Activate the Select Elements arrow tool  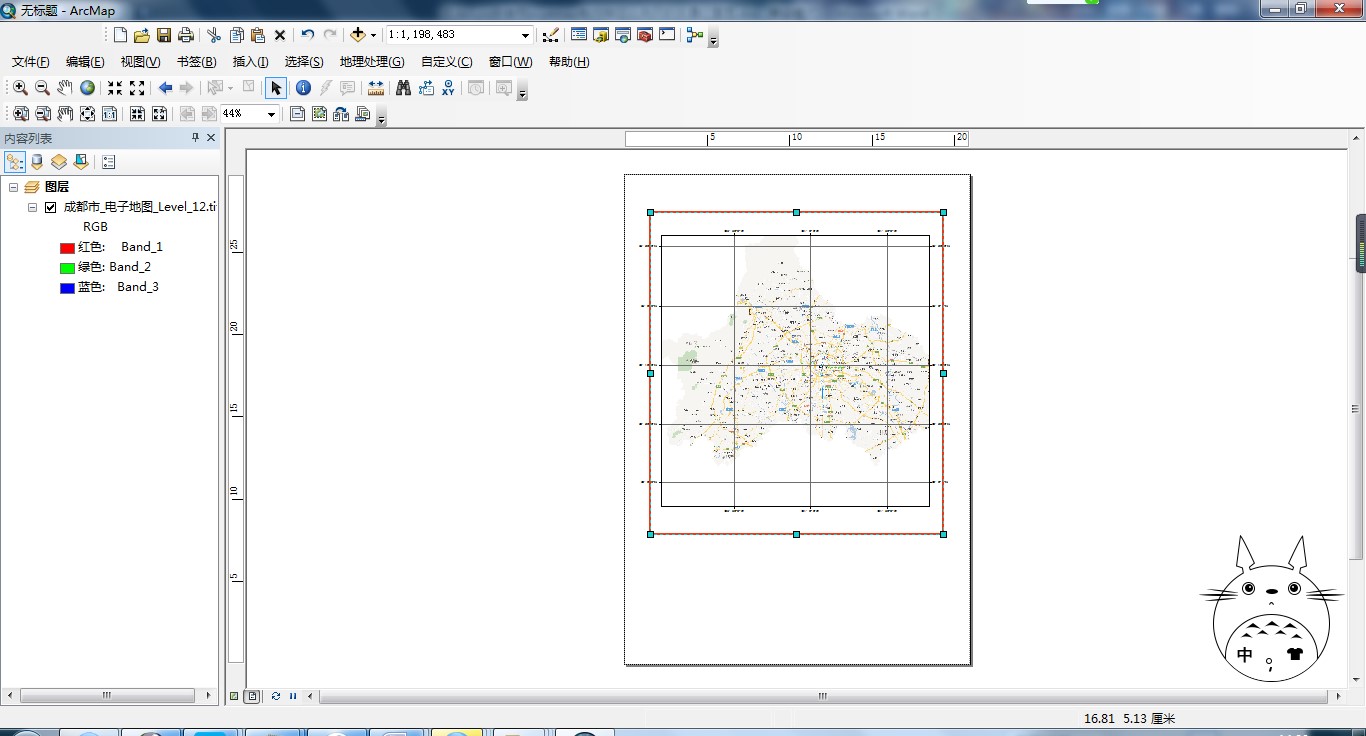point(276,88)
